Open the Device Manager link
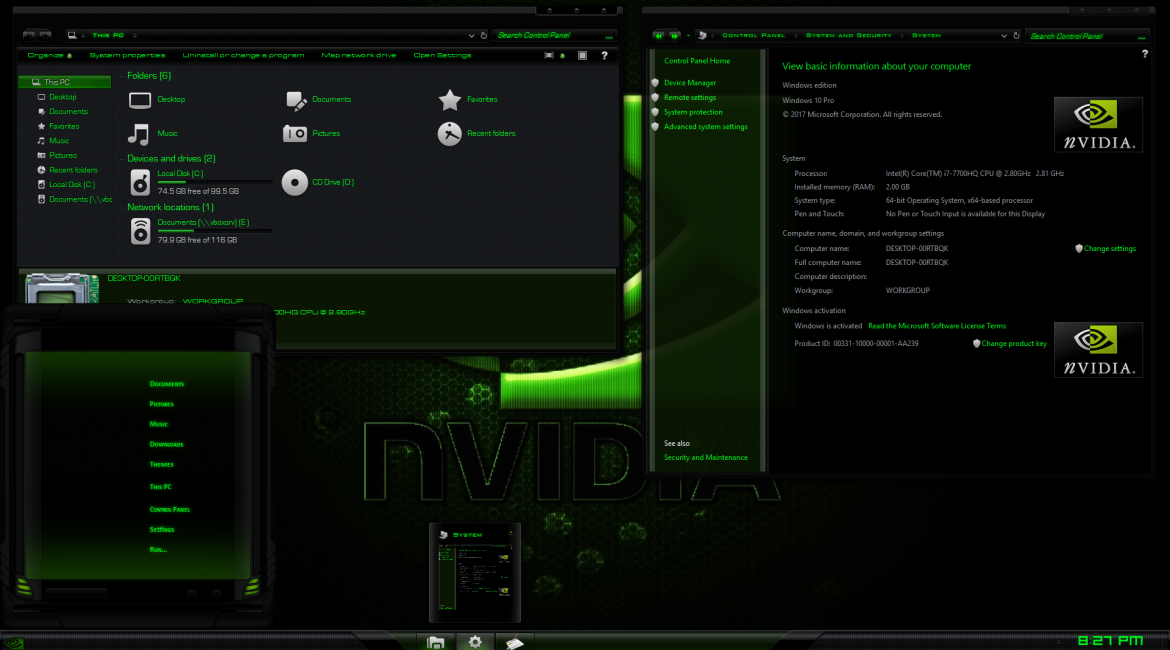1170x650 pixels. (690, 83)
